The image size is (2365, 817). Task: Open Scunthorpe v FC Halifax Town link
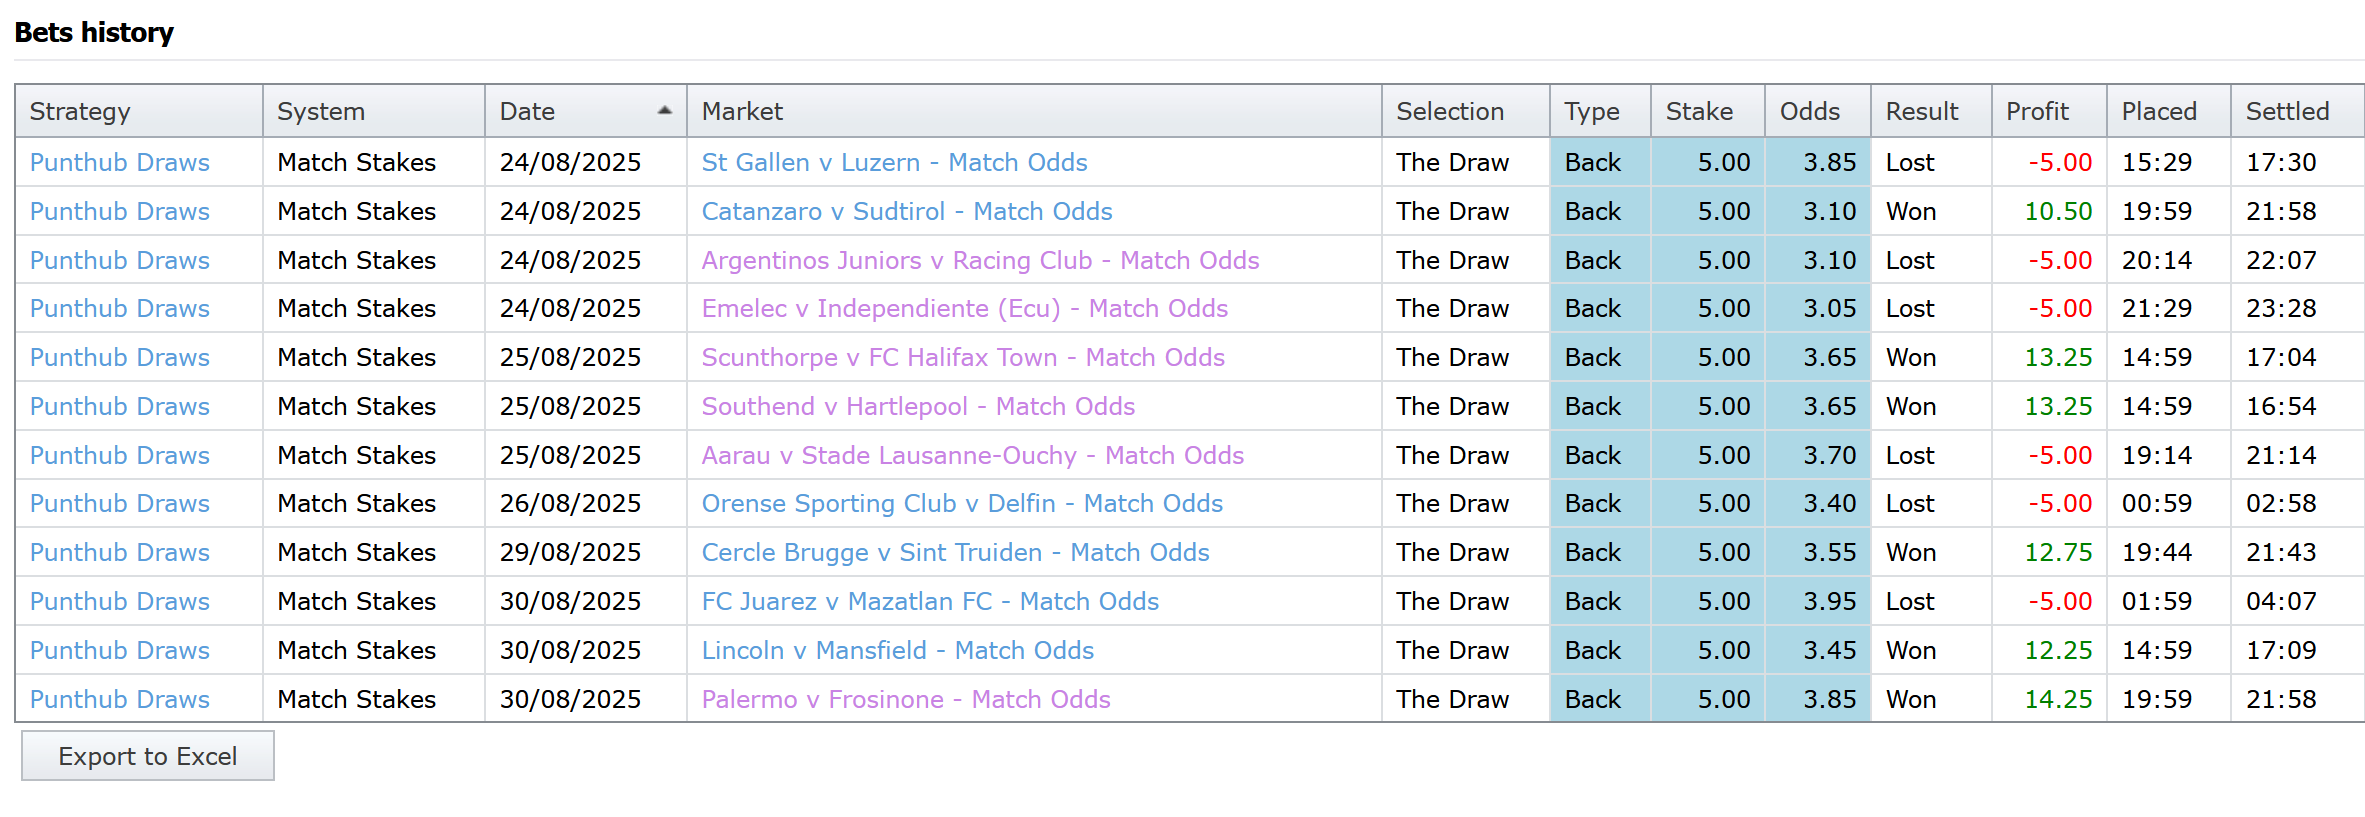(963, 357)
